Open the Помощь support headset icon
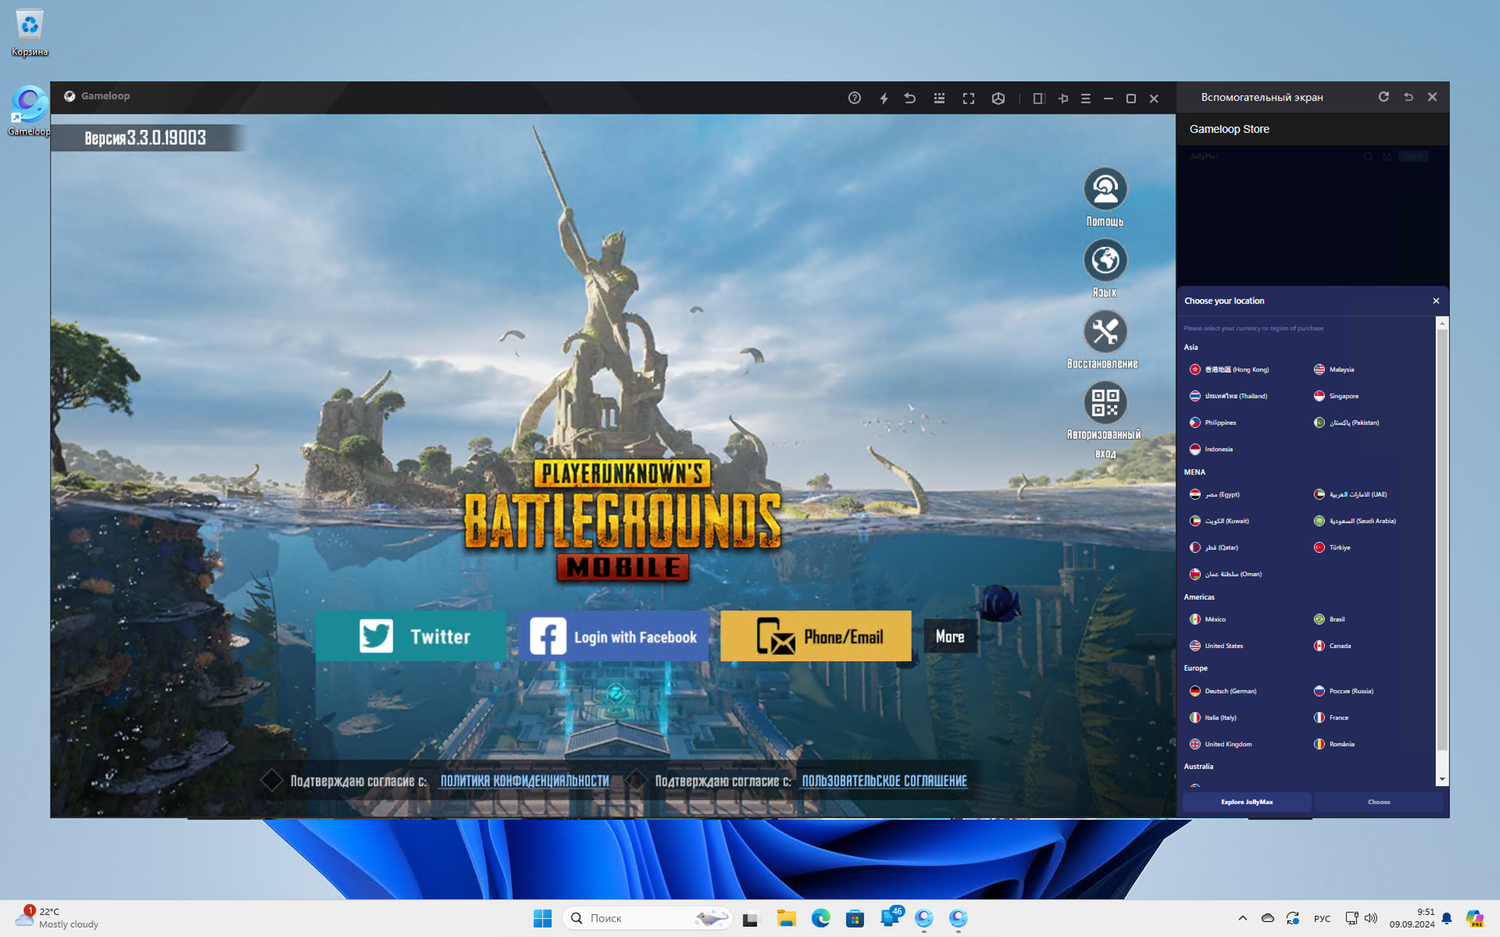The image size is (1500, 937). (1105, 189)
